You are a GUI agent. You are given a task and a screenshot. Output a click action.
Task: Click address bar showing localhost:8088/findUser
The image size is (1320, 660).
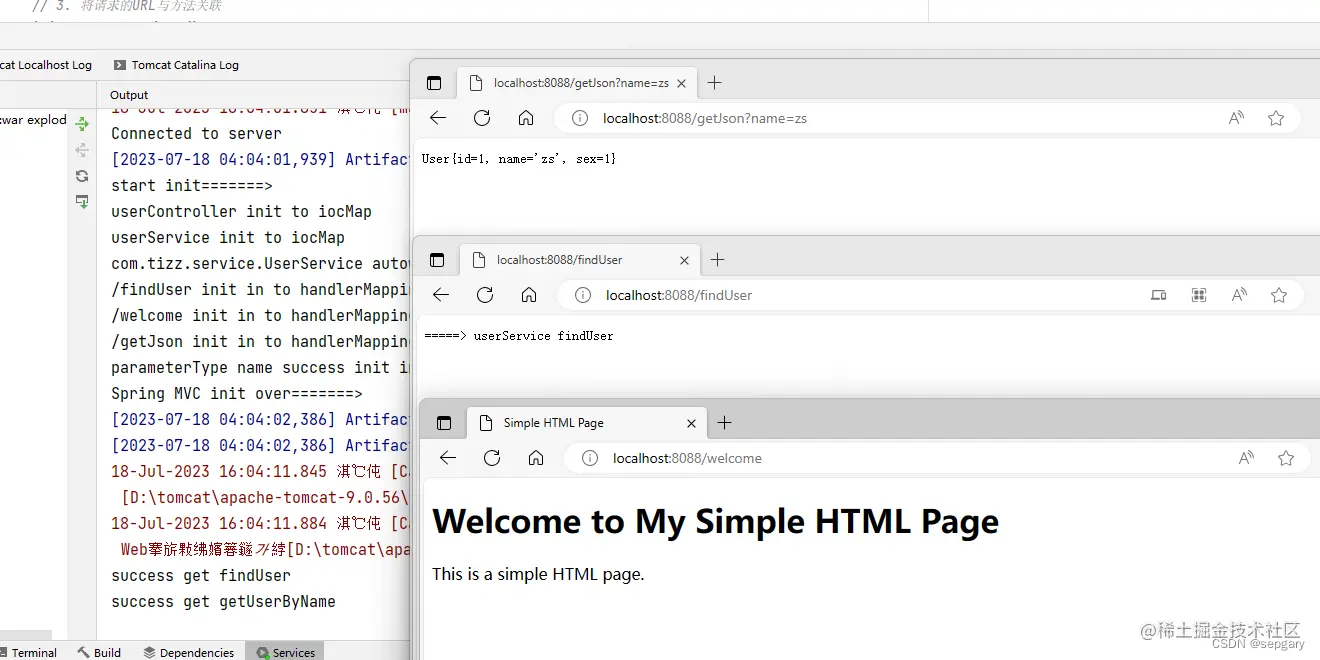click(x=930, y=295)
